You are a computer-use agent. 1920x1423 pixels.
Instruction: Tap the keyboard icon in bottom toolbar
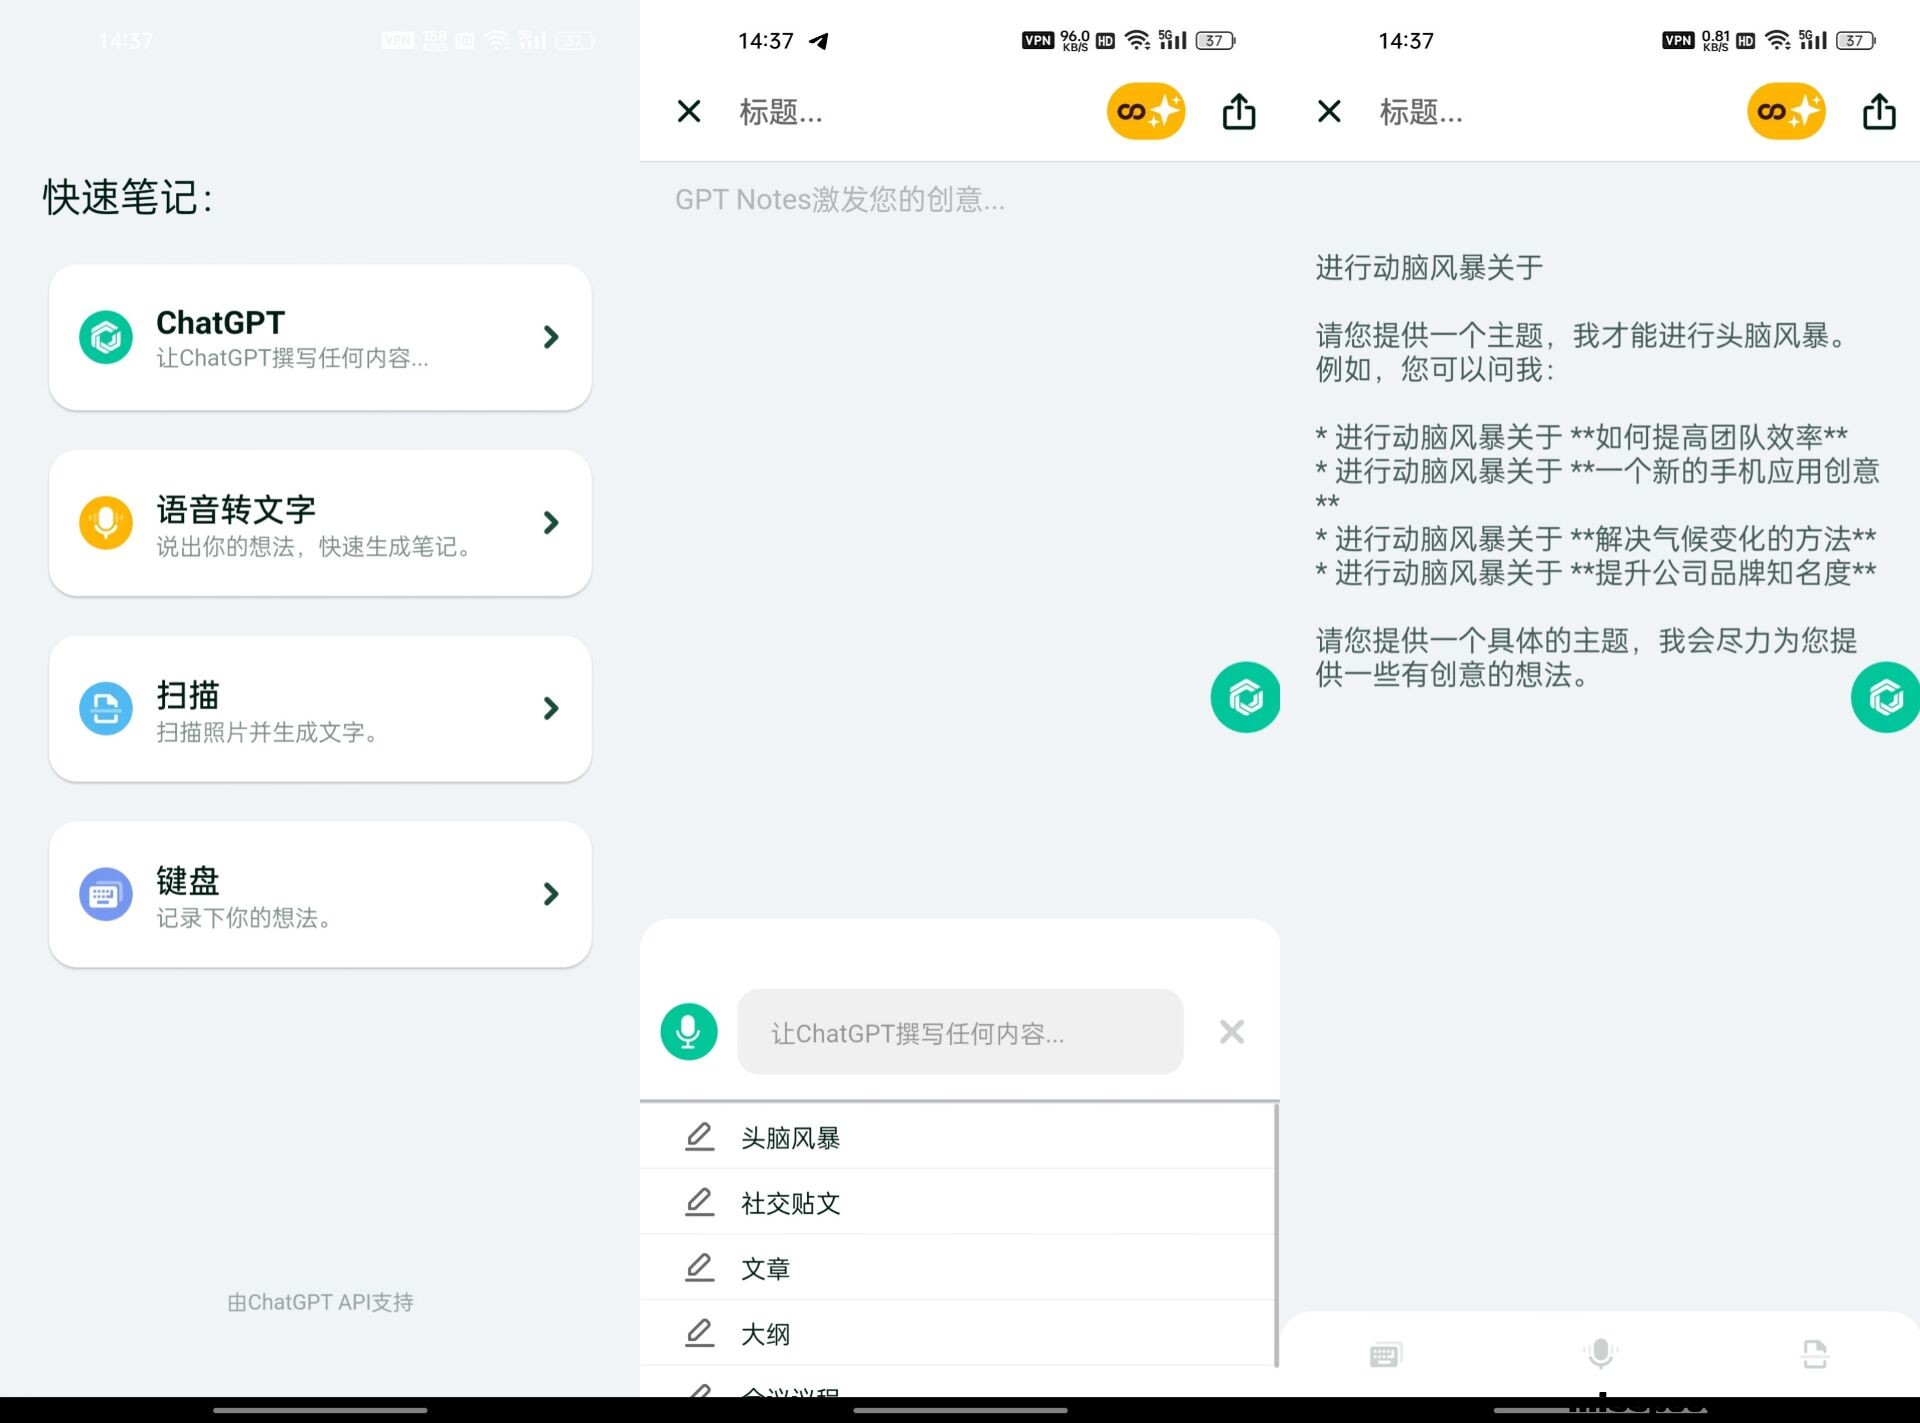click(x=1386, y=1355)
